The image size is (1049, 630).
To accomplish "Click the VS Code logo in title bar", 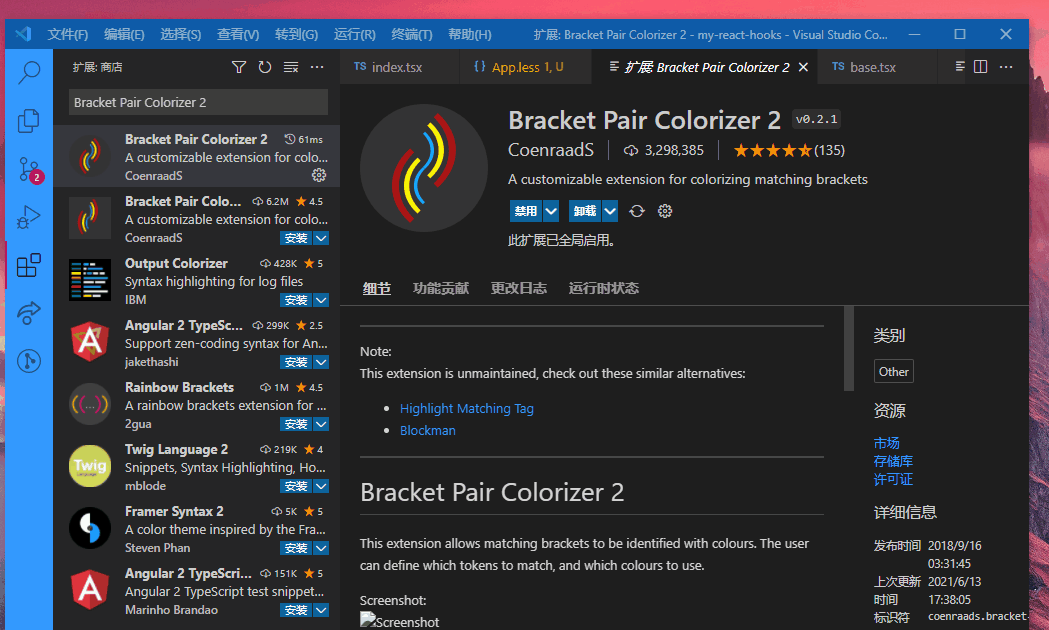I will tap(23, 34).
